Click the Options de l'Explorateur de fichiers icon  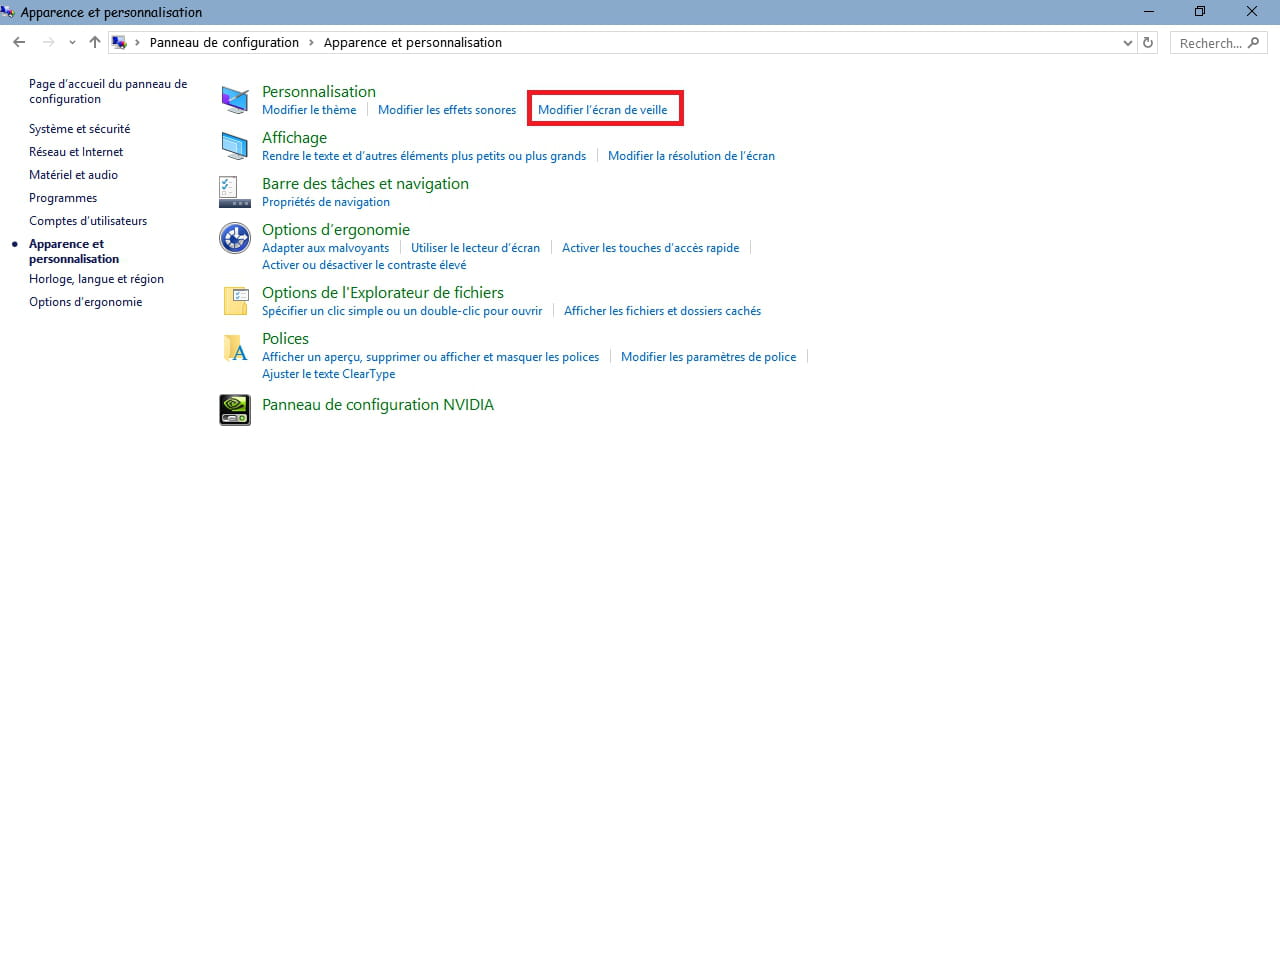[236, 301]
